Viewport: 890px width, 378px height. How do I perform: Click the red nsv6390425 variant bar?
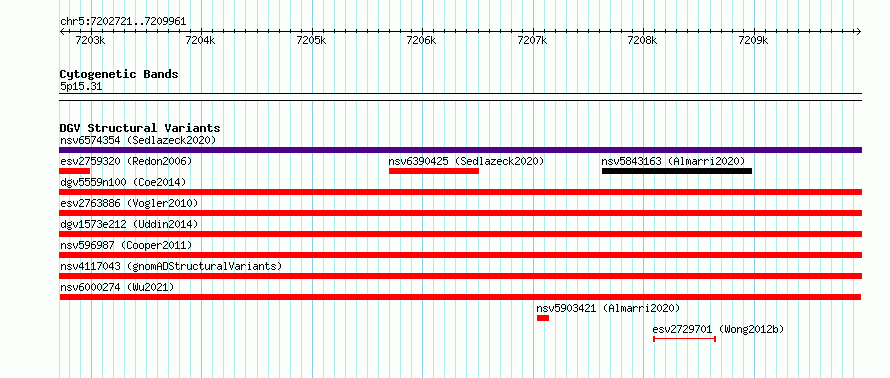click(434, 171)
